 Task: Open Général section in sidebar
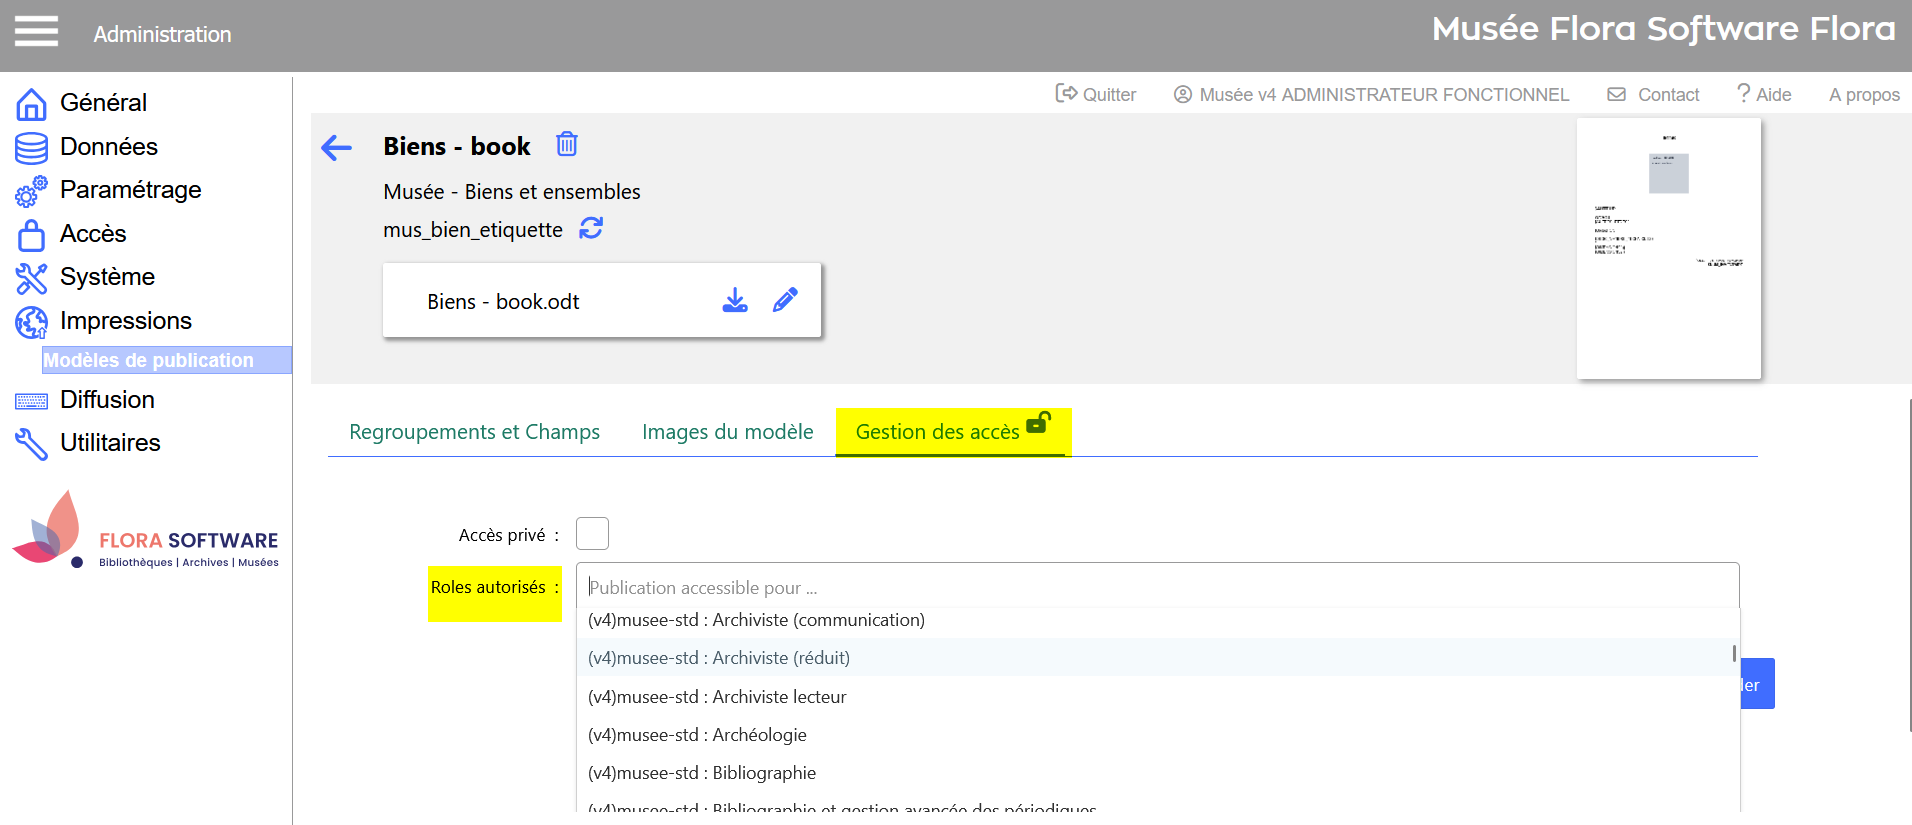click(x=103, y=103)
